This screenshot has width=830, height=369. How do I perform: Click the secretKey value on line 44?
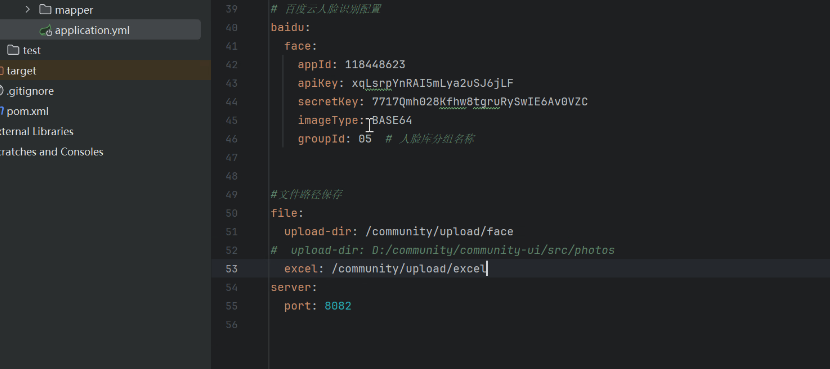click(480, 102)
